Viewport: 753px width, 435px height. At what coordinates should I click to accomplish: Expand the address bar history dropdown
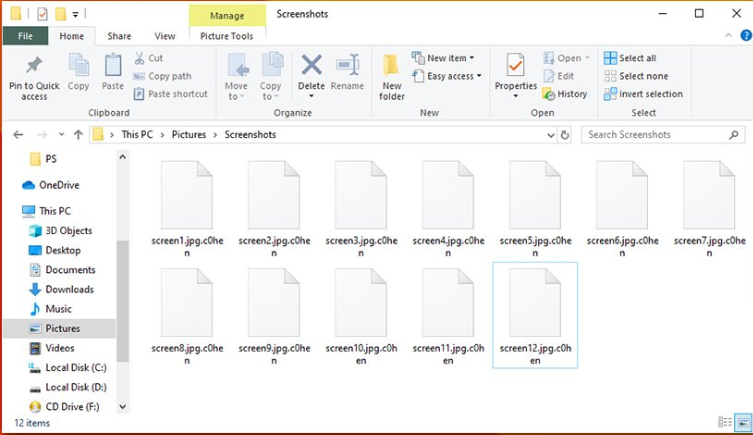549,134
